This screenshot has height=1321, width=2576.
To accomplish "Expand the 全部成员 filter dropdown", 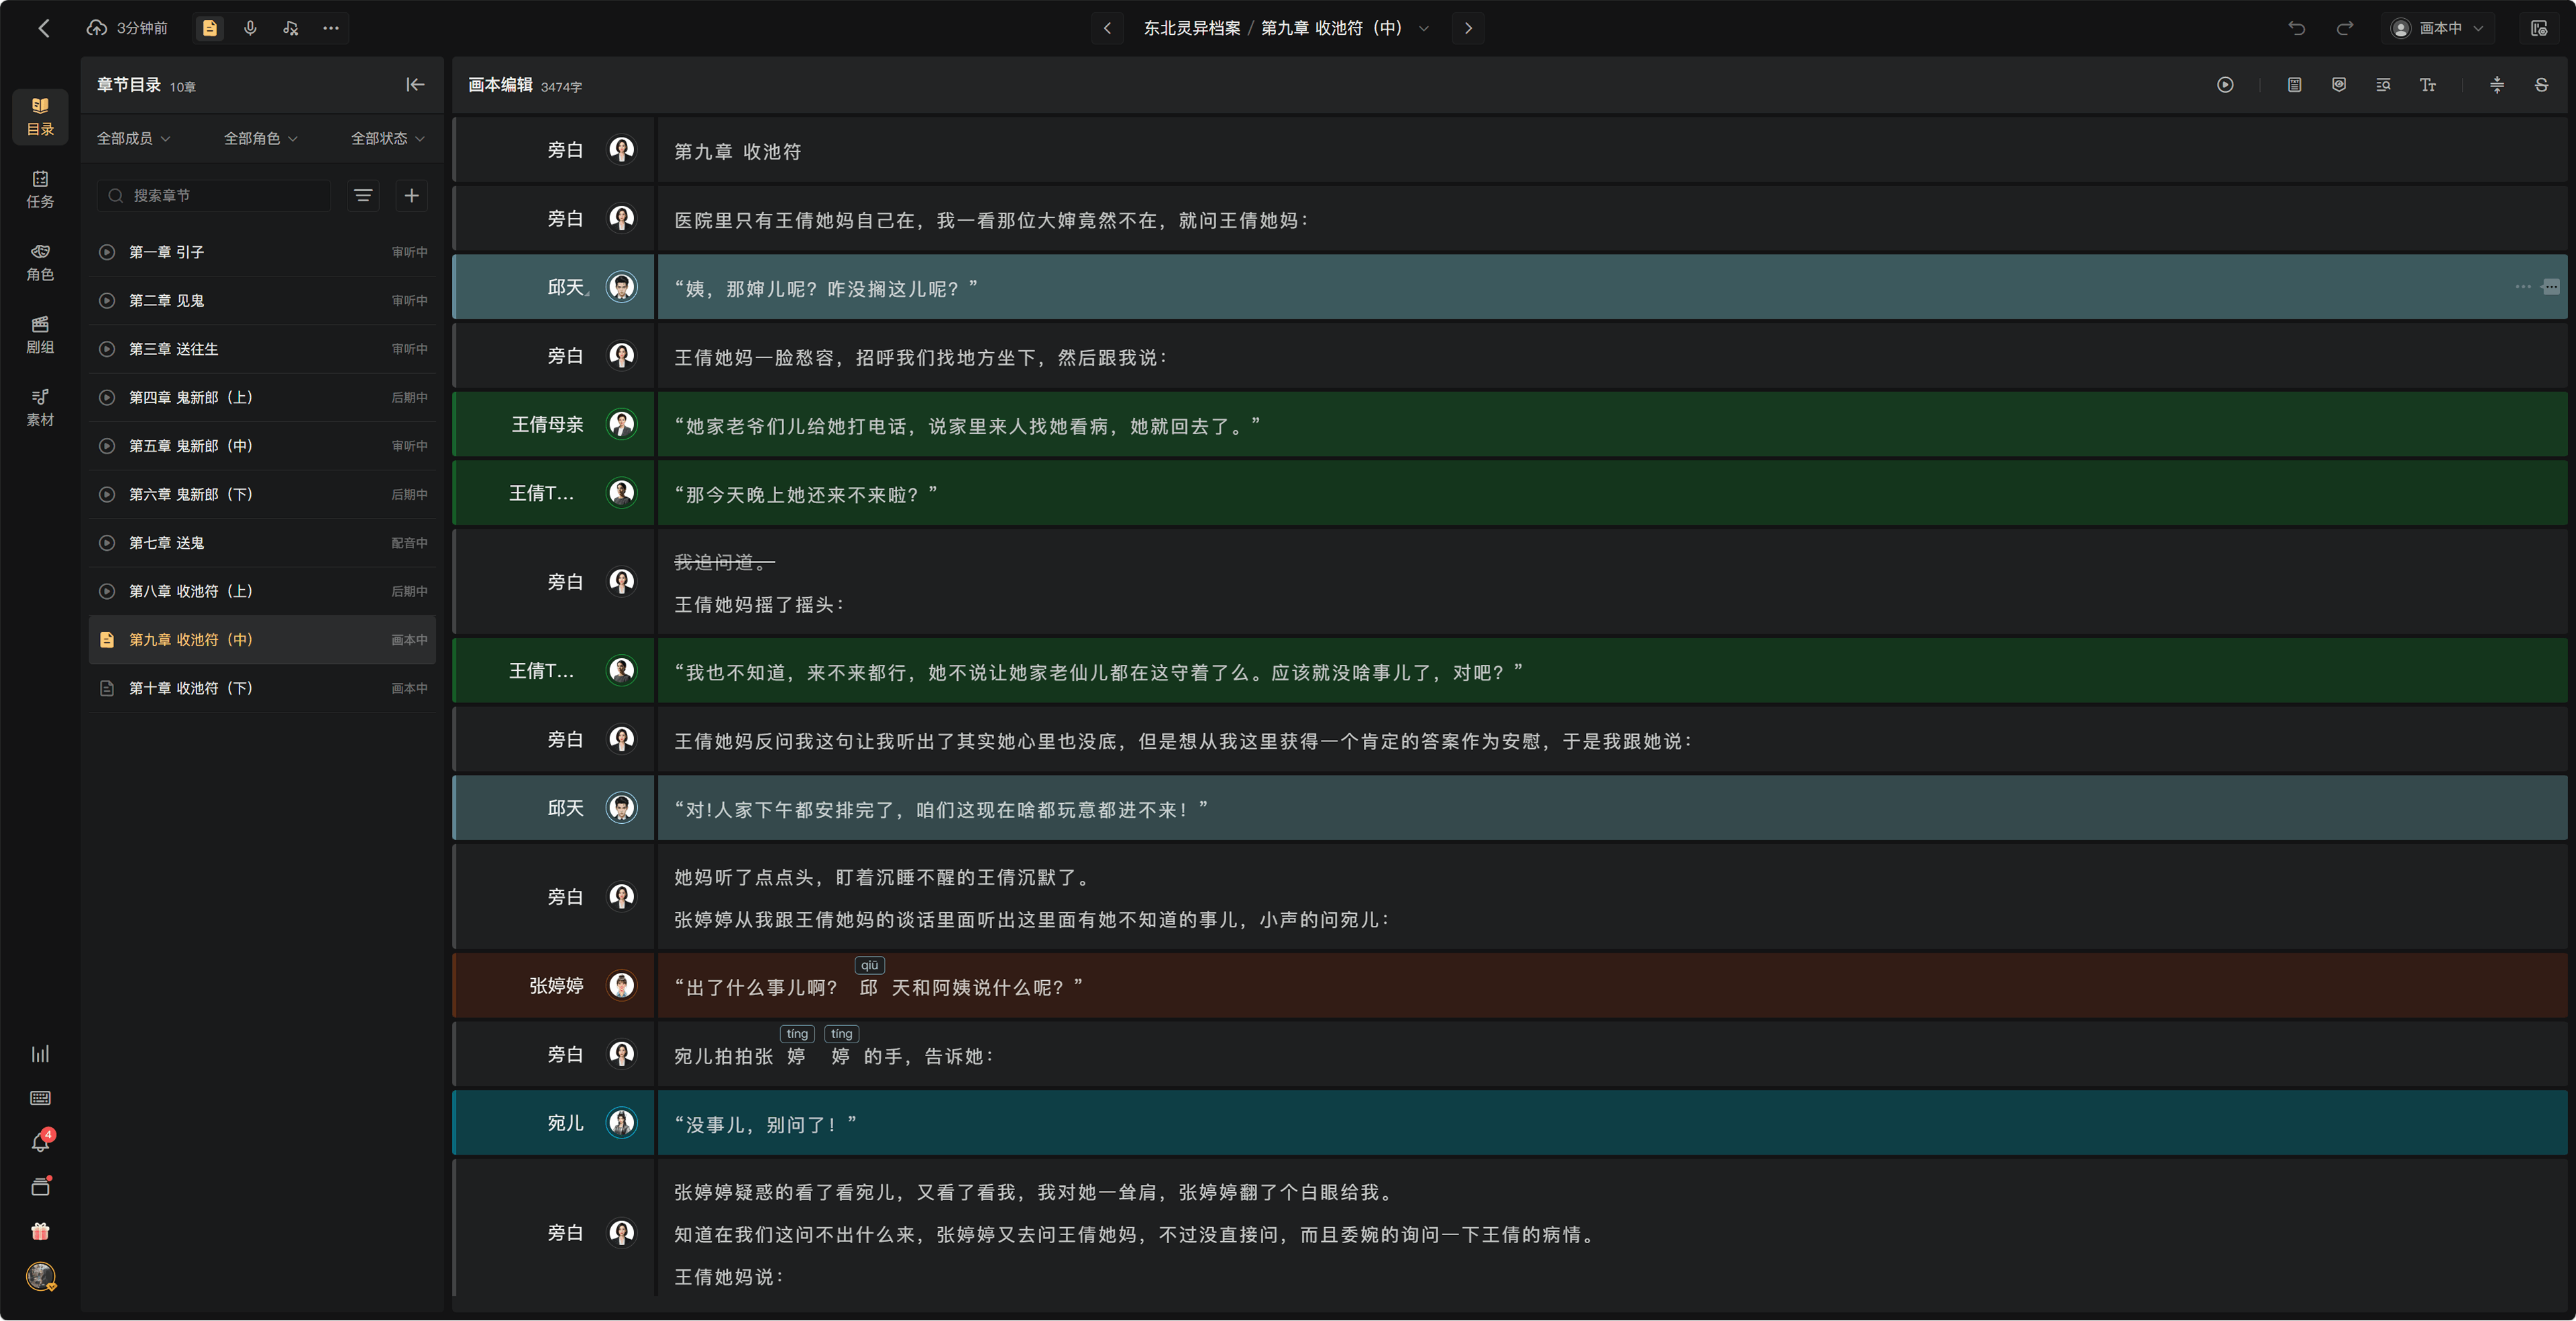I will [133, 138].
